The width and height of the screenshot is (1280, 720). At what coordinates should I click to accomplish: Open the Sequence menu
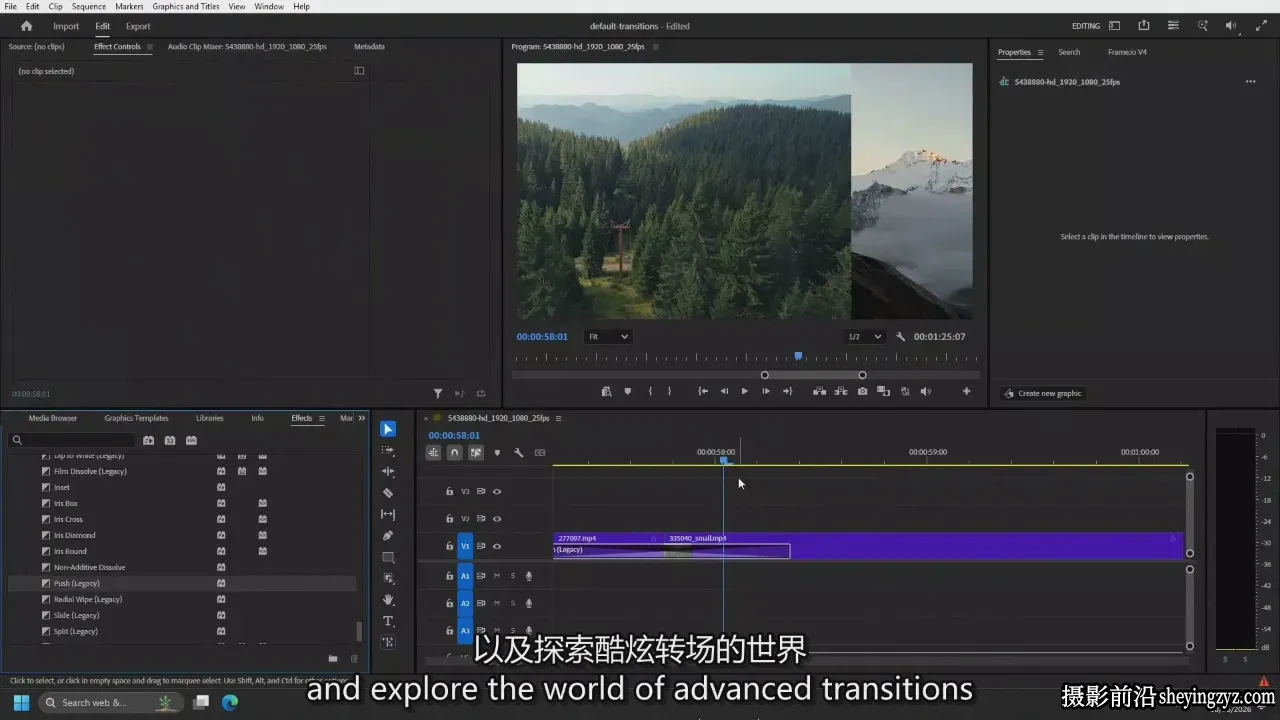pyautogui.click(x=89, y=6)
